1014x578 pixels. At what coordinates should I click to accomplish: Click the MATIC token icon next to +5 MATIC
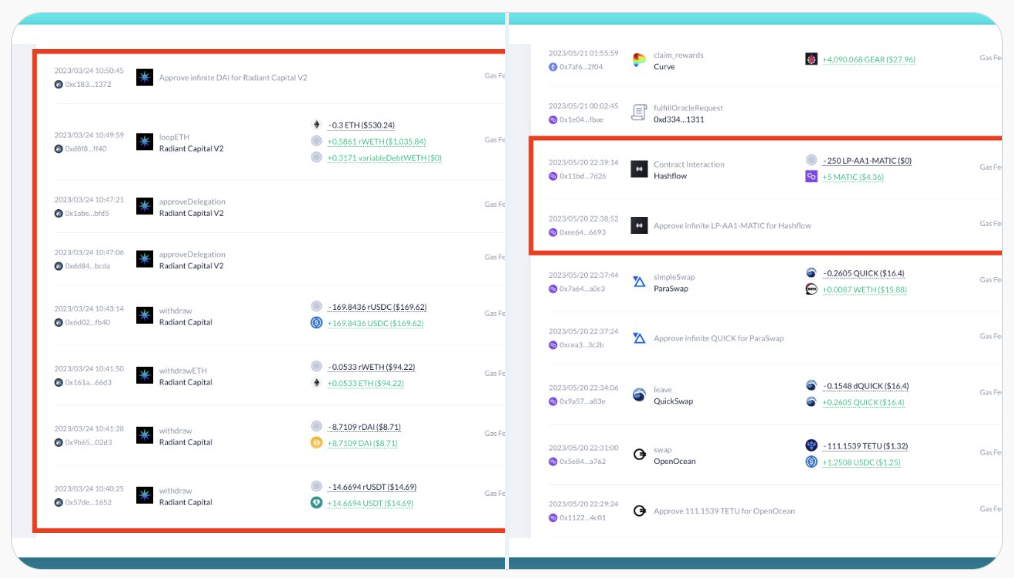(811, 177)
